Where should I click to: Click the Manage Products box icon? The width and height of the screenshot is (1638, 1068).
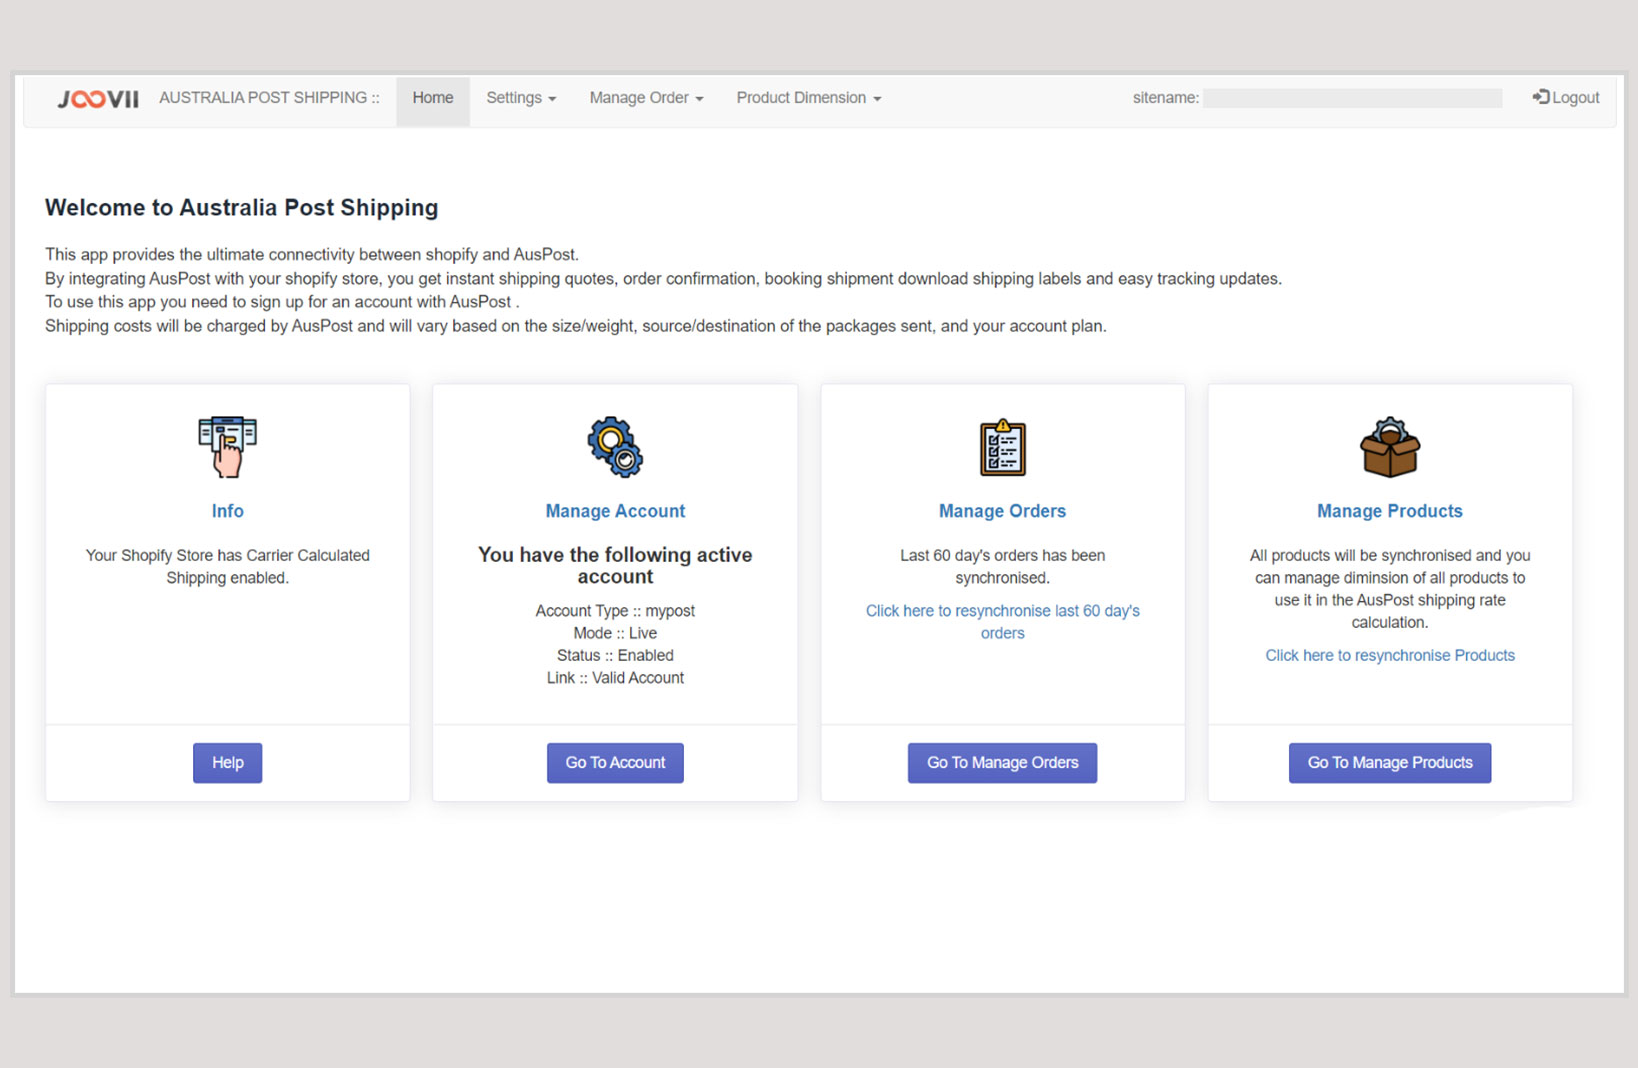pyautogui.click(x=1389, y=447)
